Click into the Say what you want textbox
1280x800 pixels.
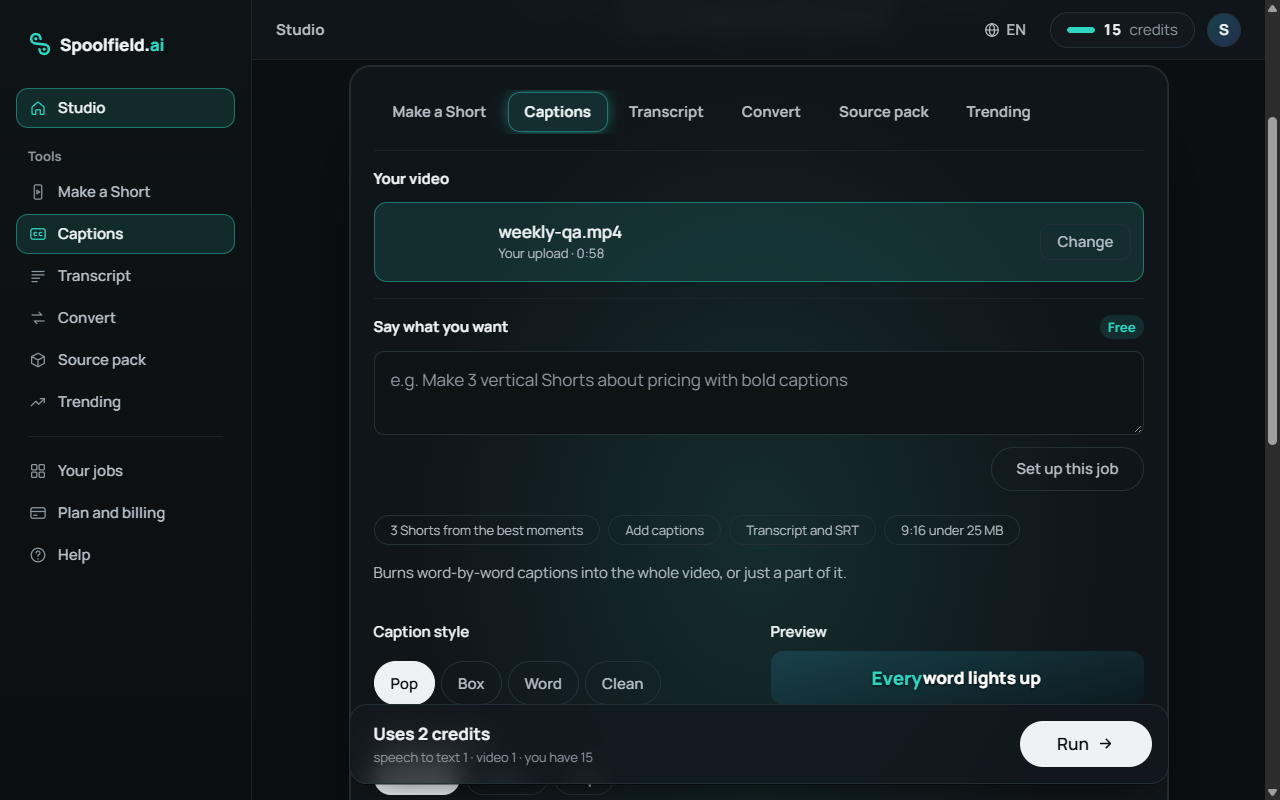coord(759,393)
